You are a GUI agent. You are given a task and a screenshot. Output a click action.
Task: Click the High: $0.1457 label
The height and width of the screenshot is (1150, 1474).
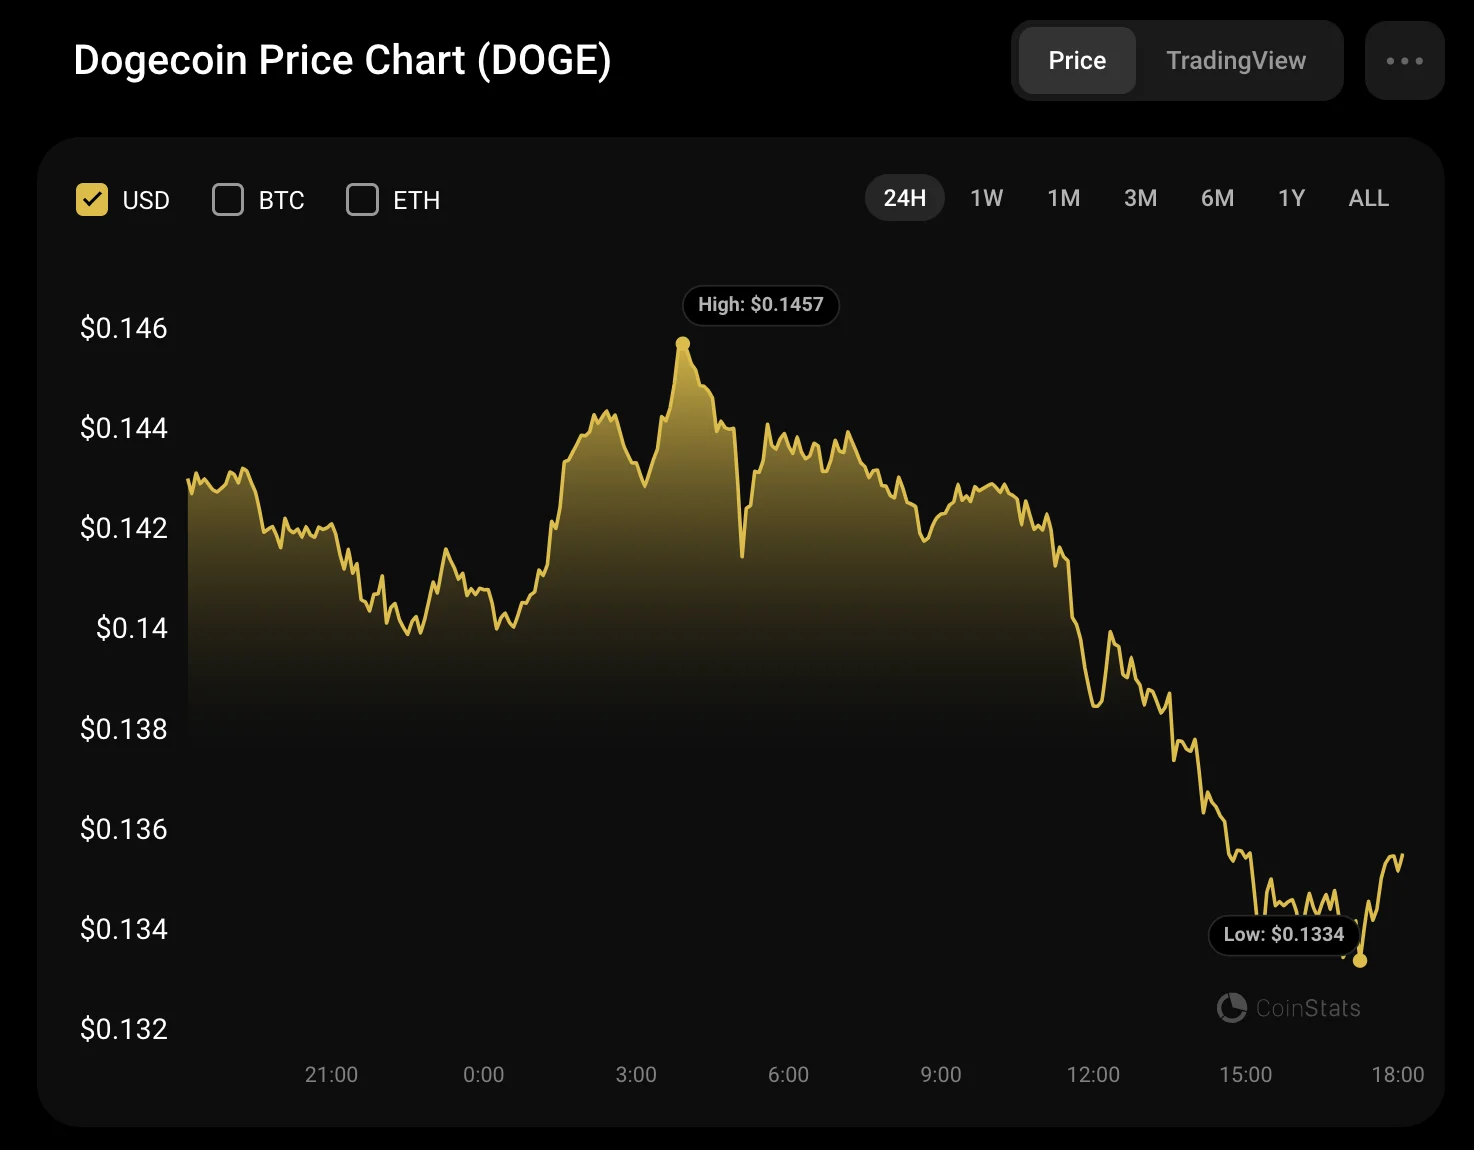[x=760, y=305]
